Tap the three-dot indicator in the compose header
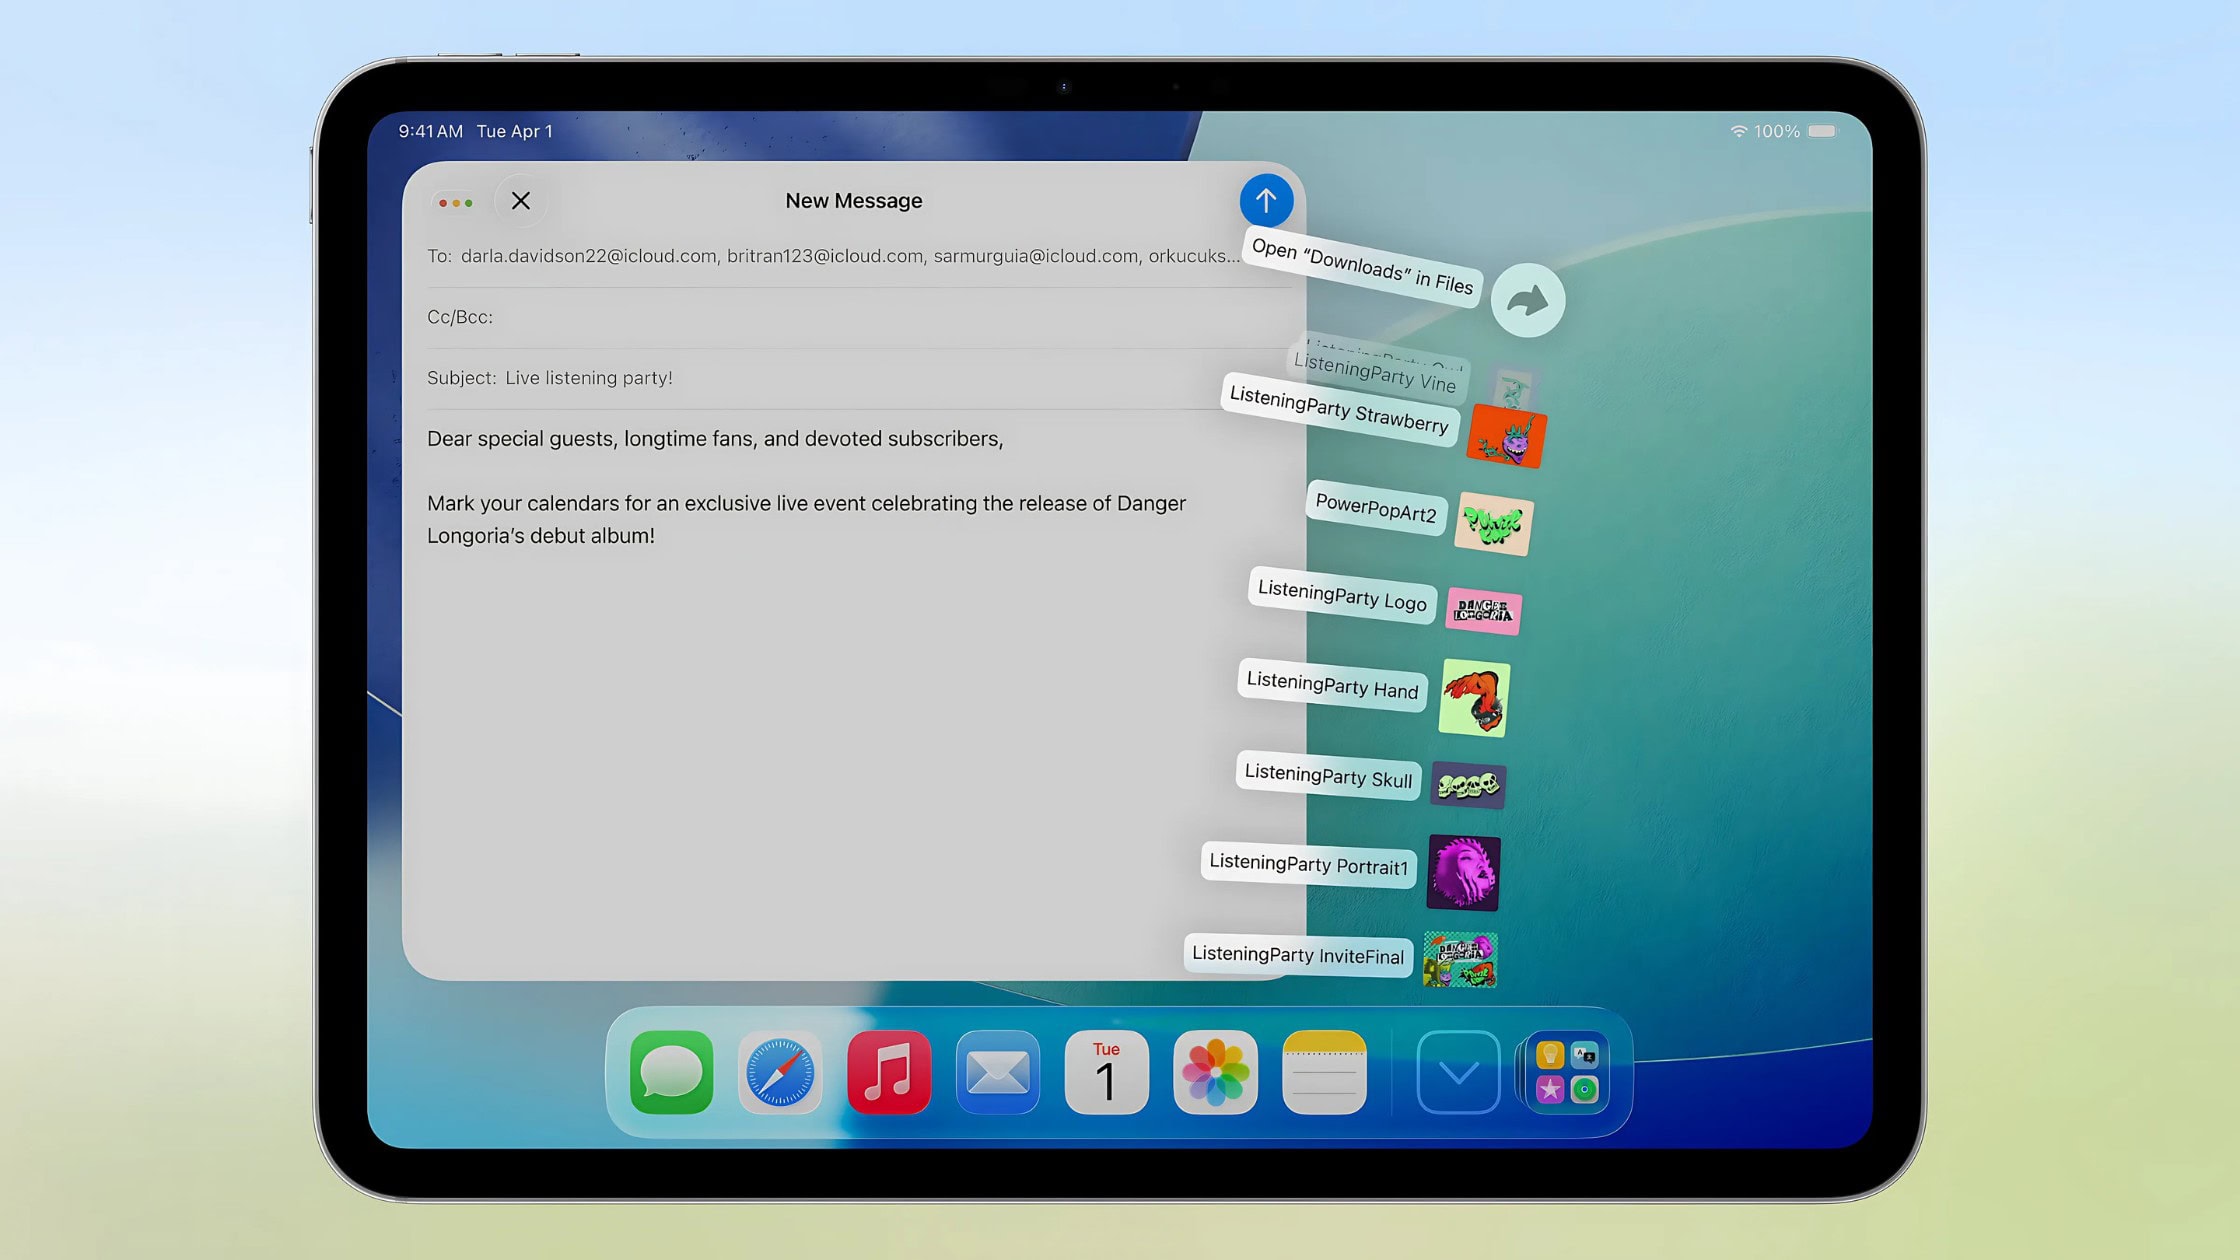Image resolution: width=2240 pixels, height=1260 pixels. point(455,201)
